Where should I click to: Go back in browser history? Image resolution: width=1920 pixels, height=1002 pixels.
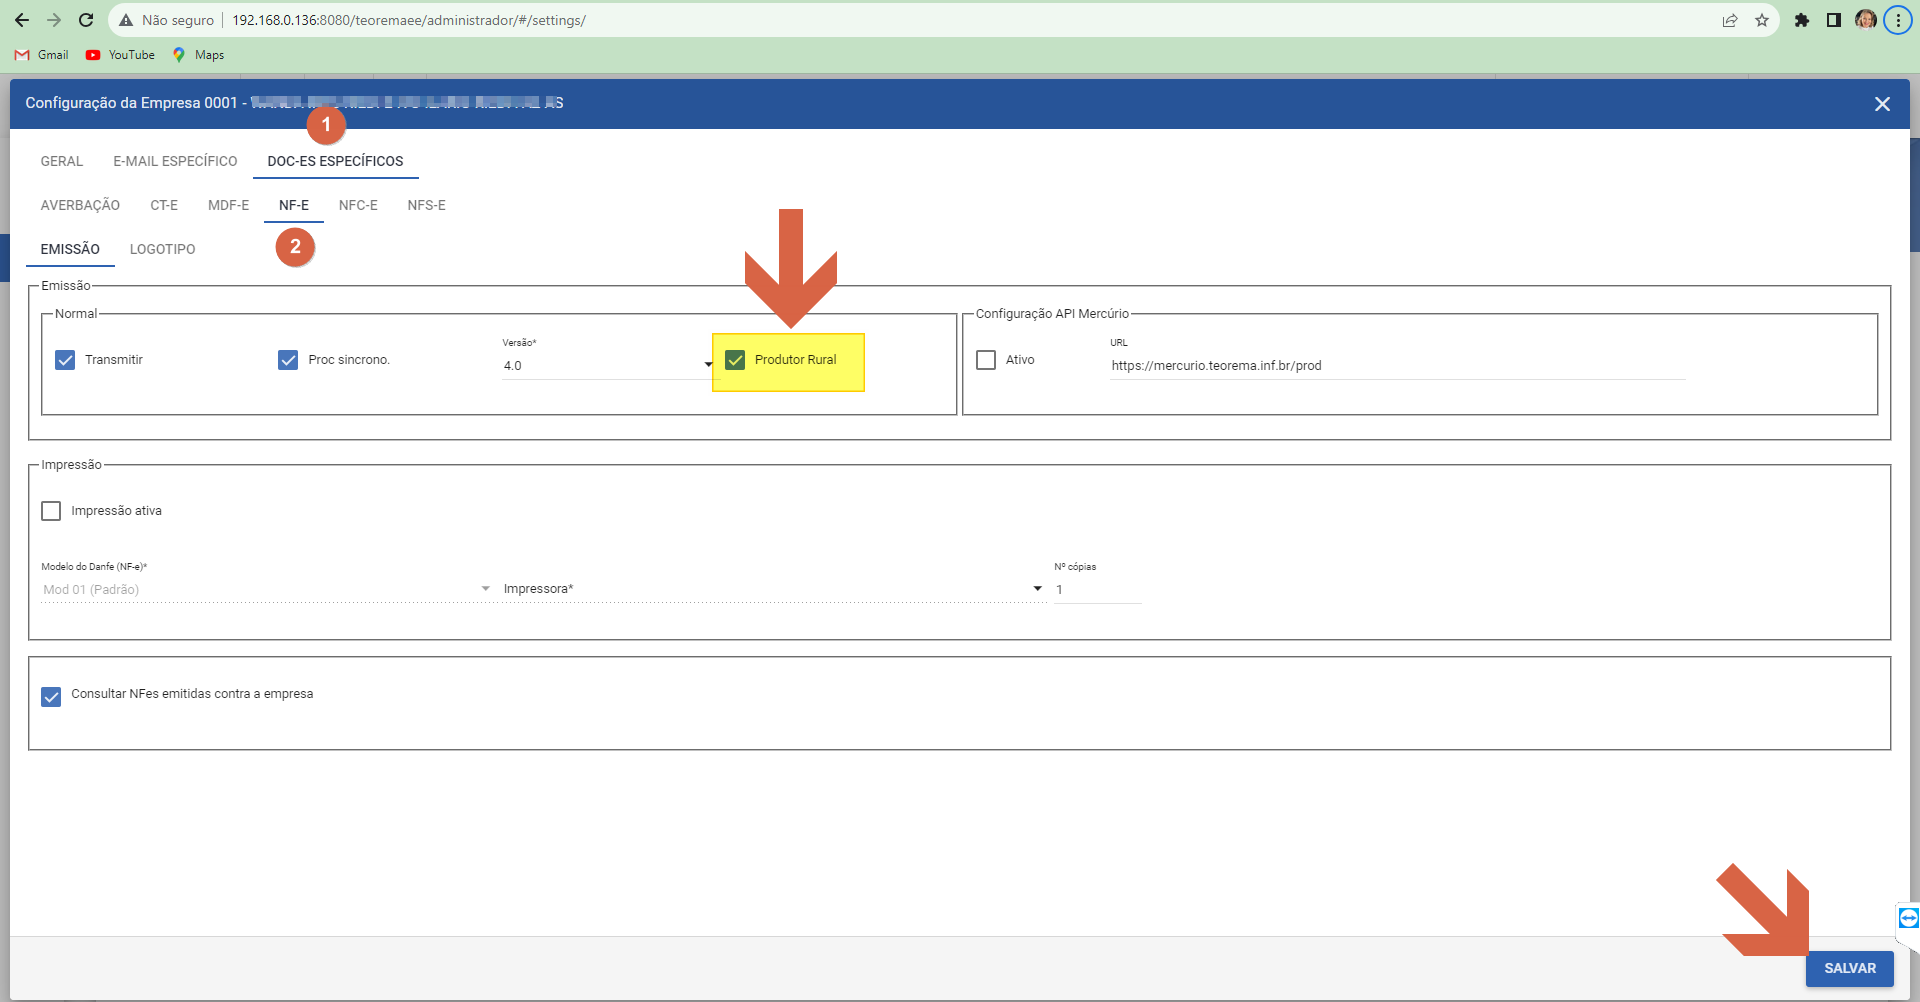(22, 20)
